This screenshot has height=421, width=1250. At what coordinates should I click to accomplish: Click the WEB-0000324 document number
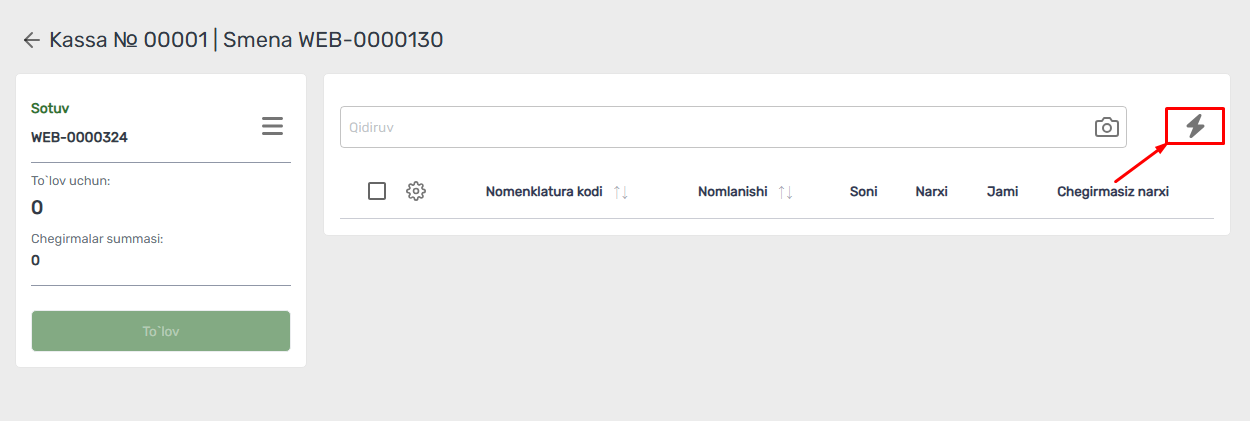point(79,138)
